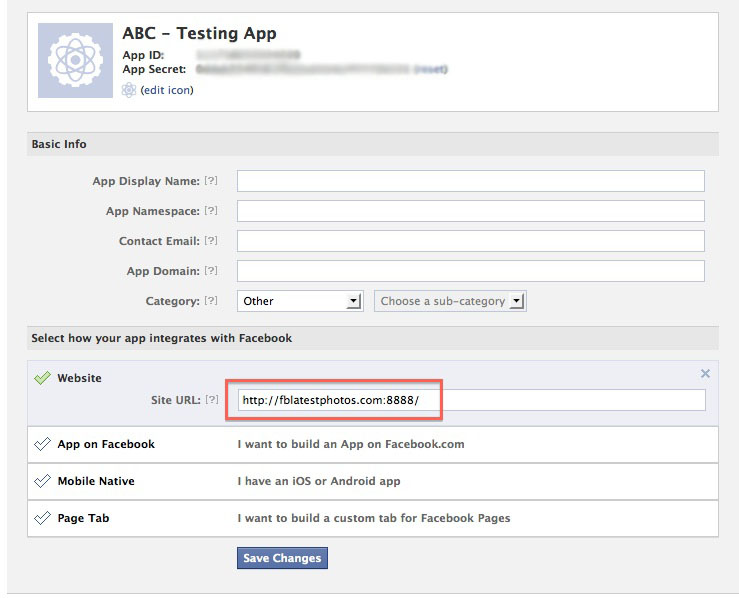The image size is (739, 598).
Task: Remove the Website section with the X
Action: coord(705,374)
